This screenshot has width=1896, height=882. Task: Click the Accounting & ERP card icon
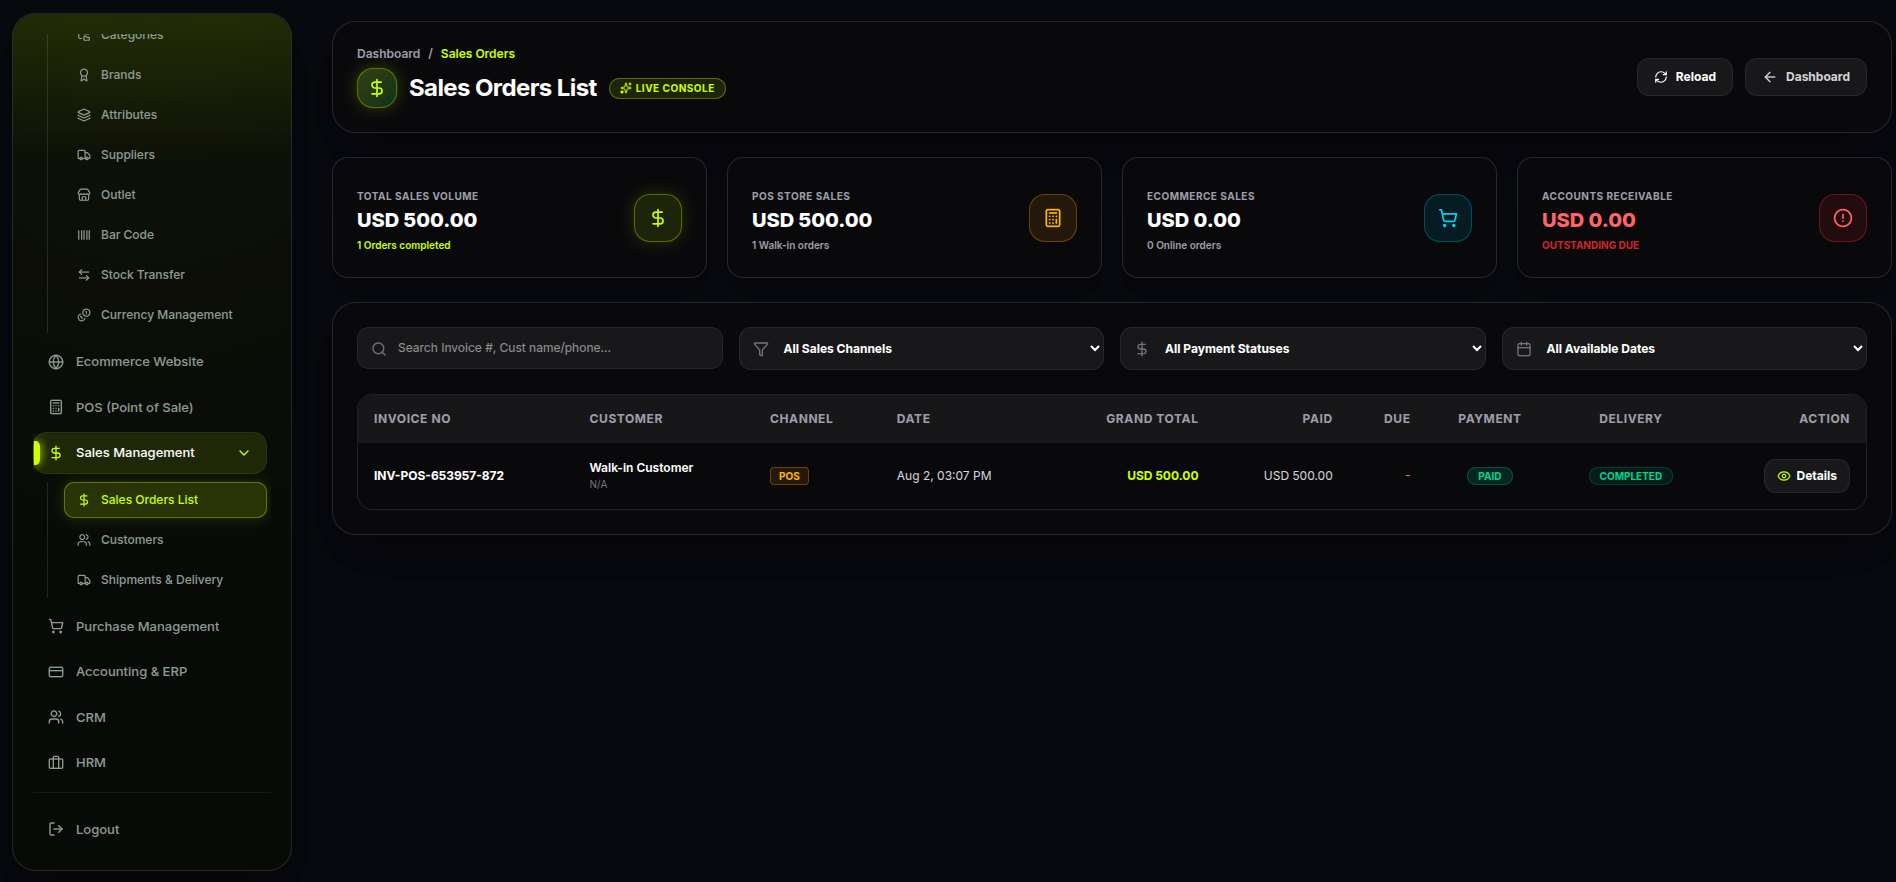(56, 672)
